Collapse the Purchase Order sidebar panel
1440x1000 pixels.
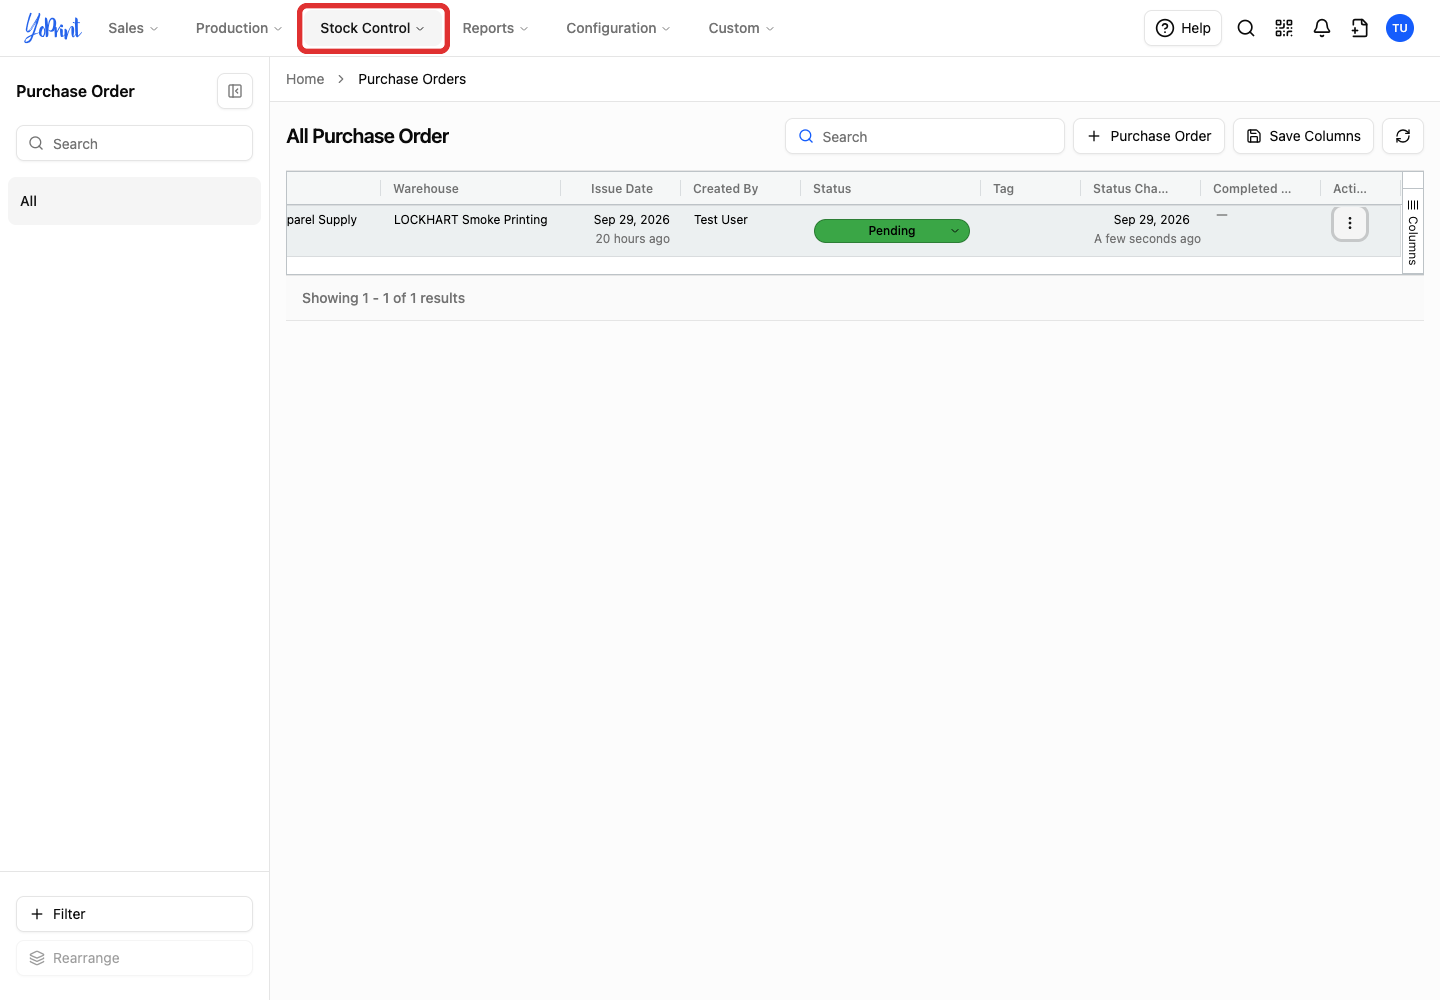tap(235, 91)
